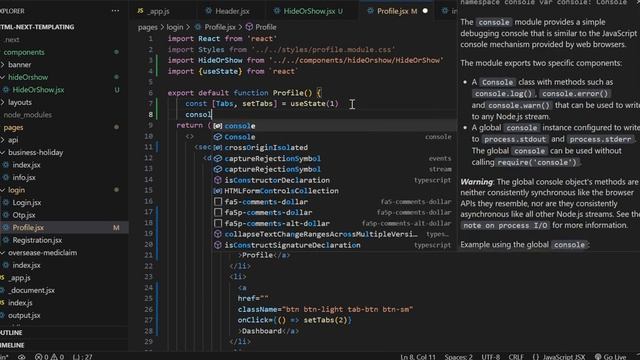Select captureRejectionSymbol from events
640x360 pixels.
(x=334, y=159)
